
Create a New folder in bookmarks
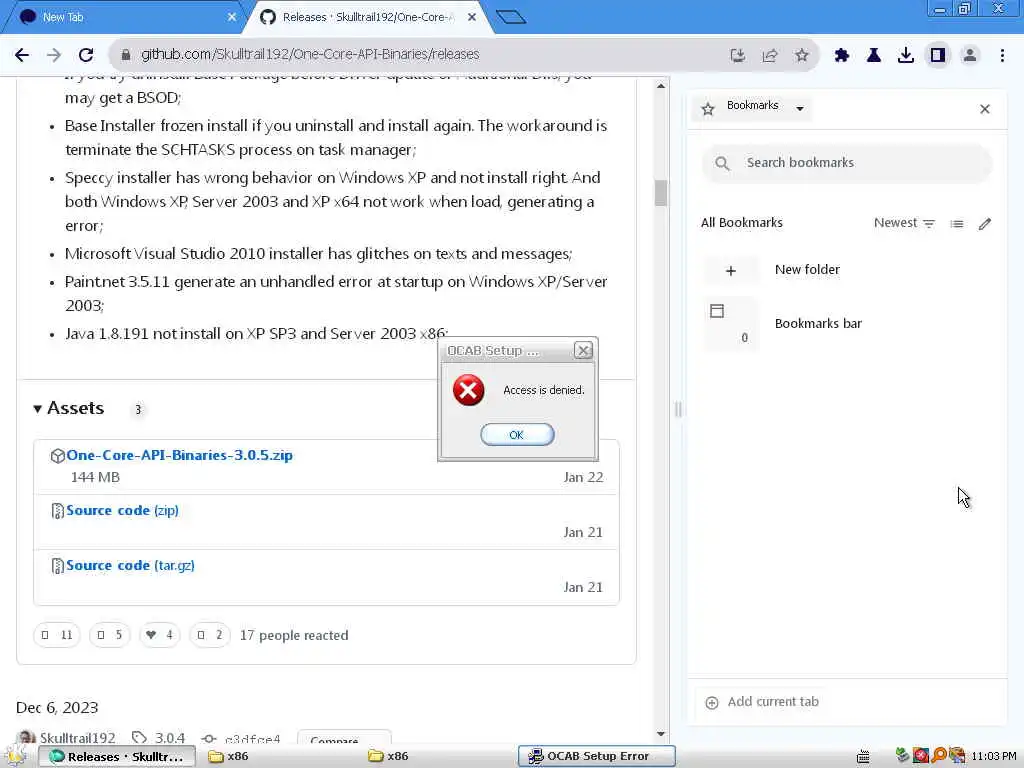[847, 270]
